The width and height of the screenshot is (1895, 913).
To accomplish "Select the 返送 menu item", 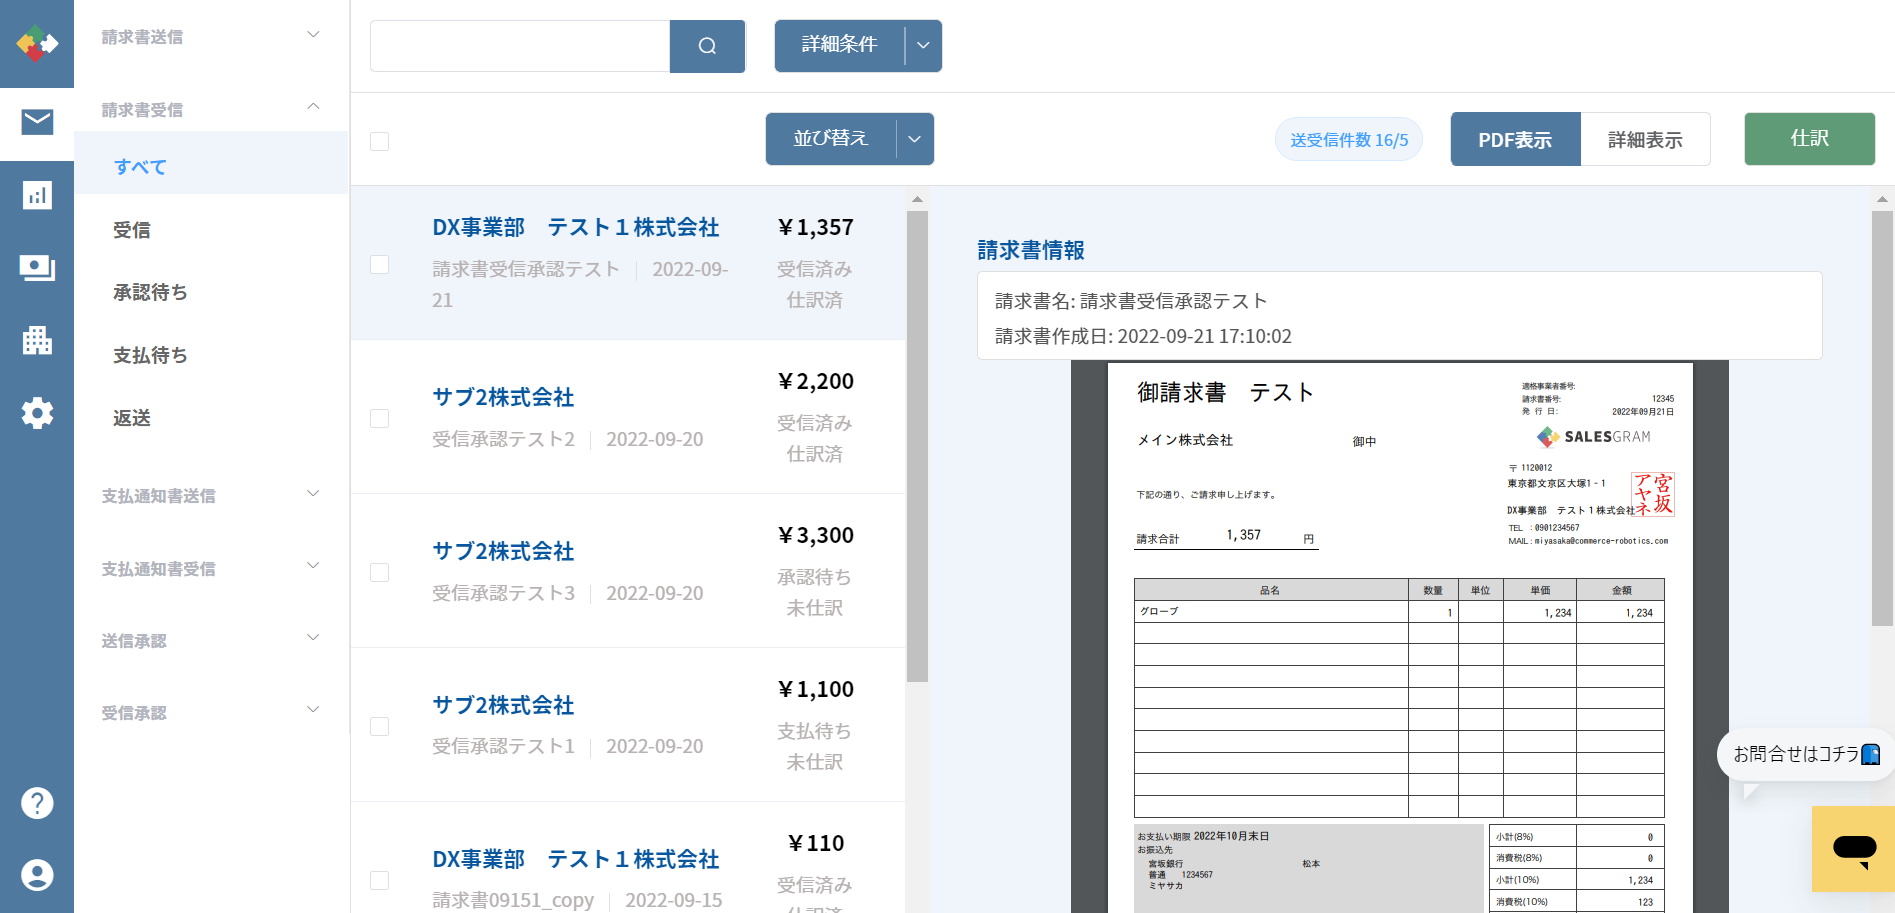I will (x=211, y=418).
